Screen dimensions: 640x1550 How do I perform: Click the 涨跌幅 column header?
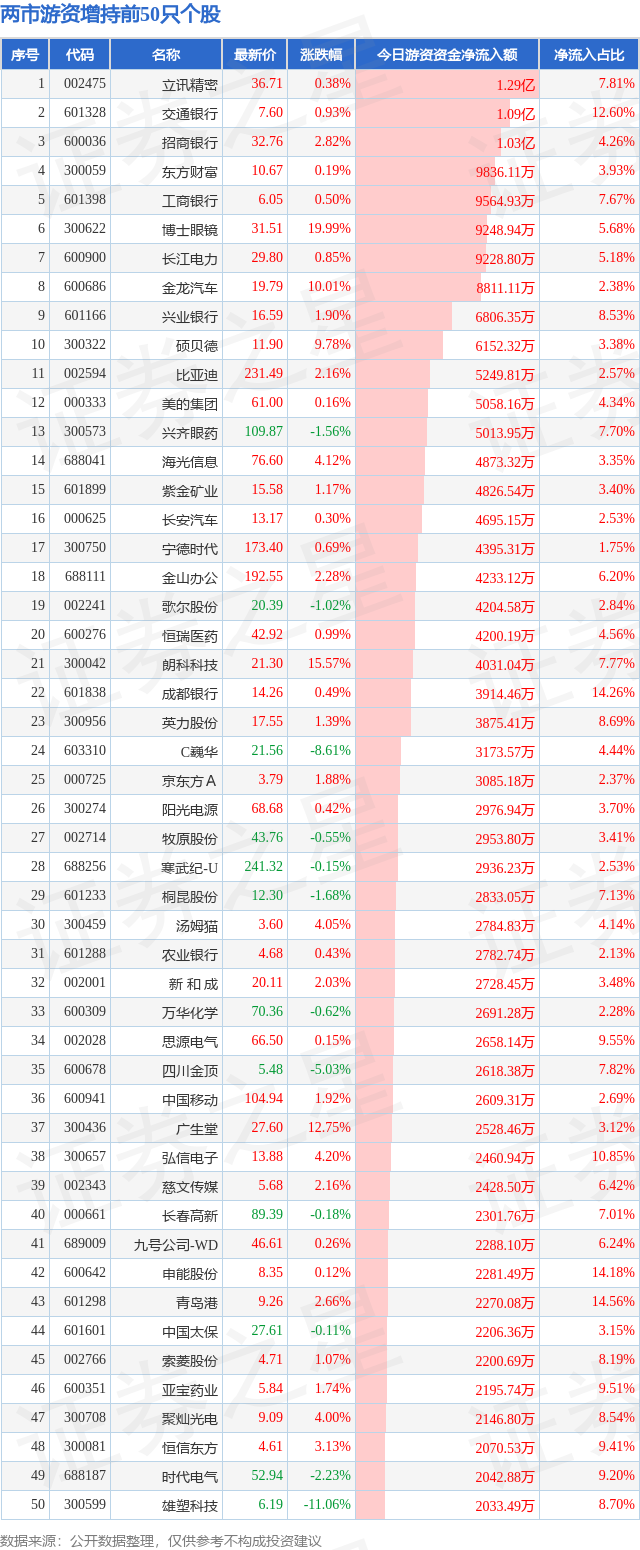coord(321,55)
